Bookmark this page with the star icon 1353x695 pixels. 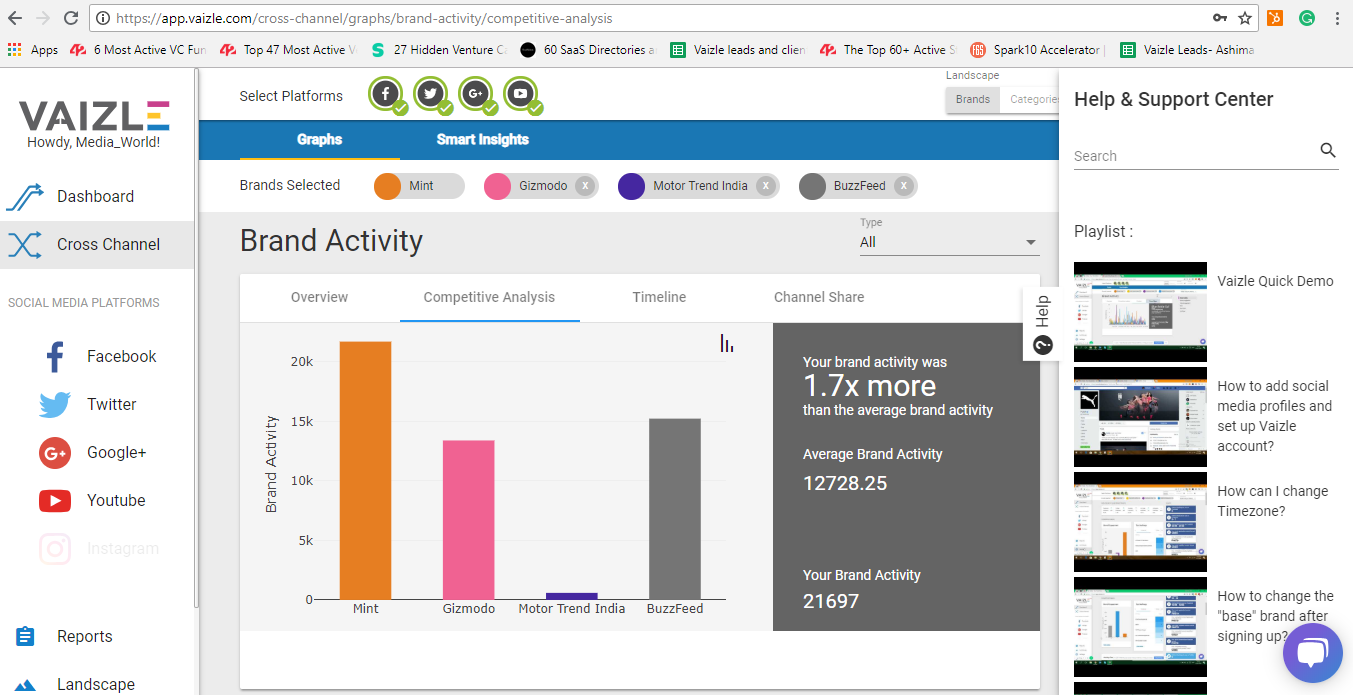[x=1245, y=18]
